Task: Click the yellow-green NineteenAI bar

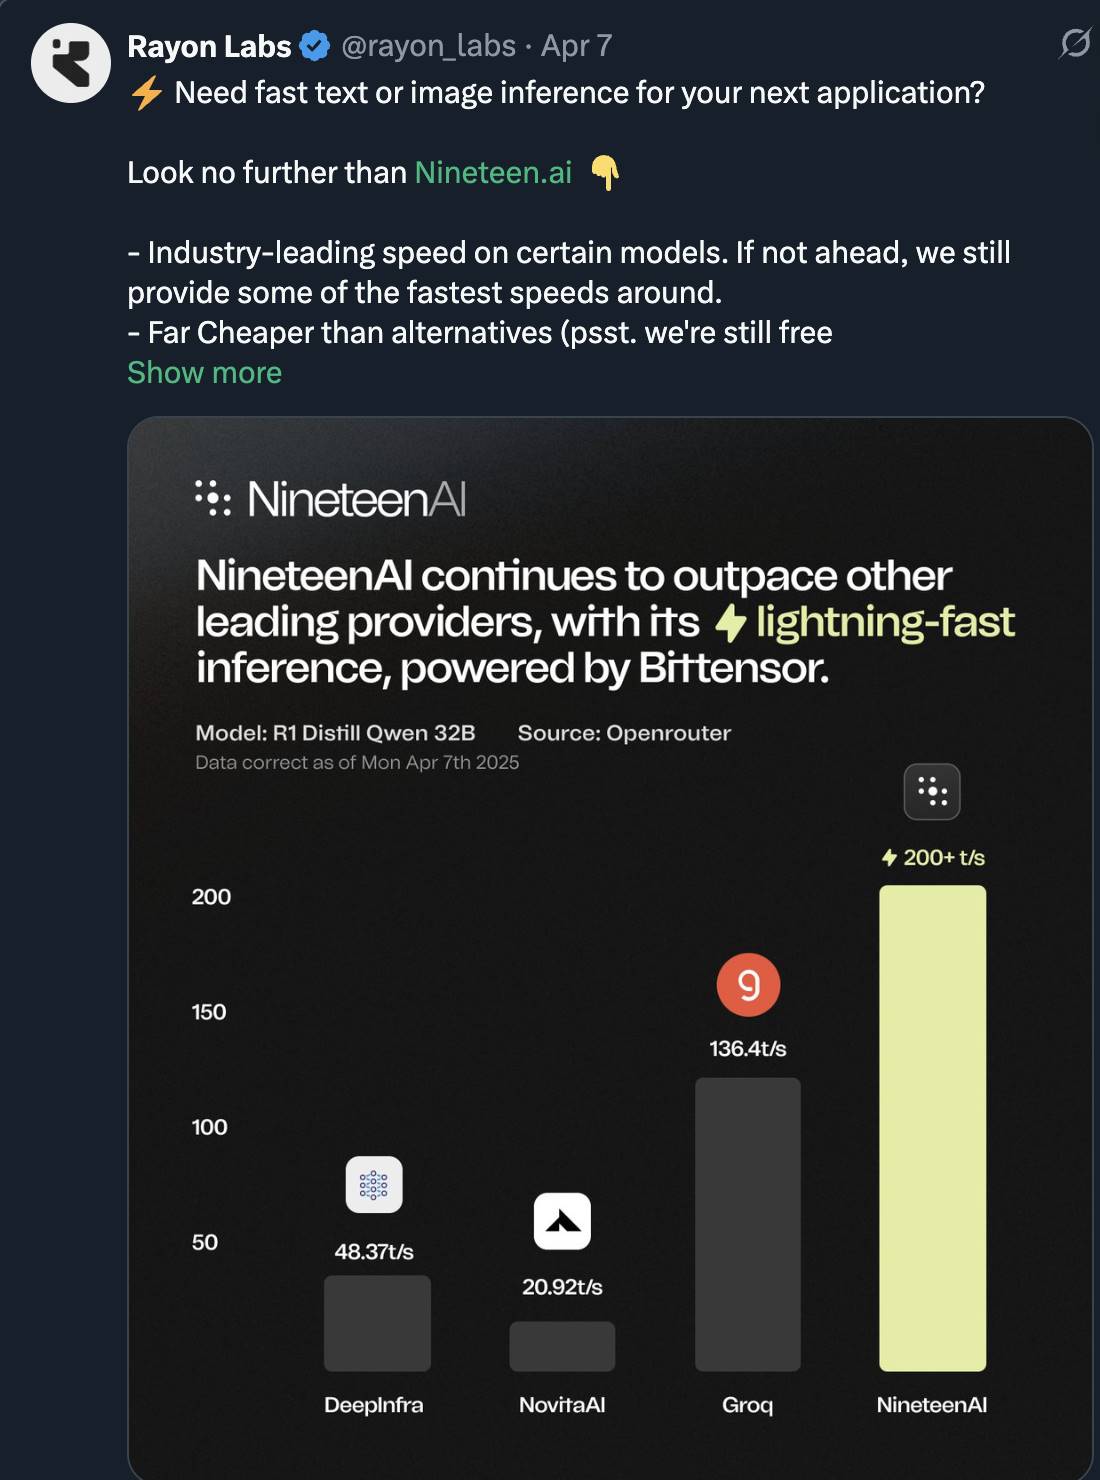Action: coord(932,1128)
